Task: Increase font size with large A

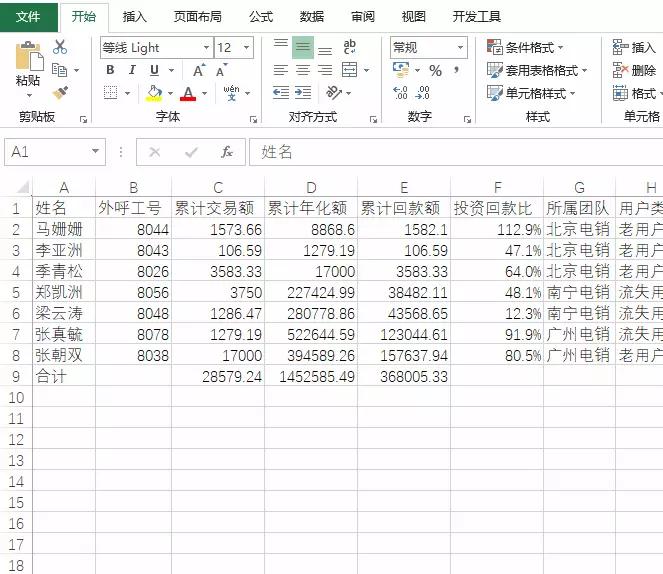Action: point(199,70)
